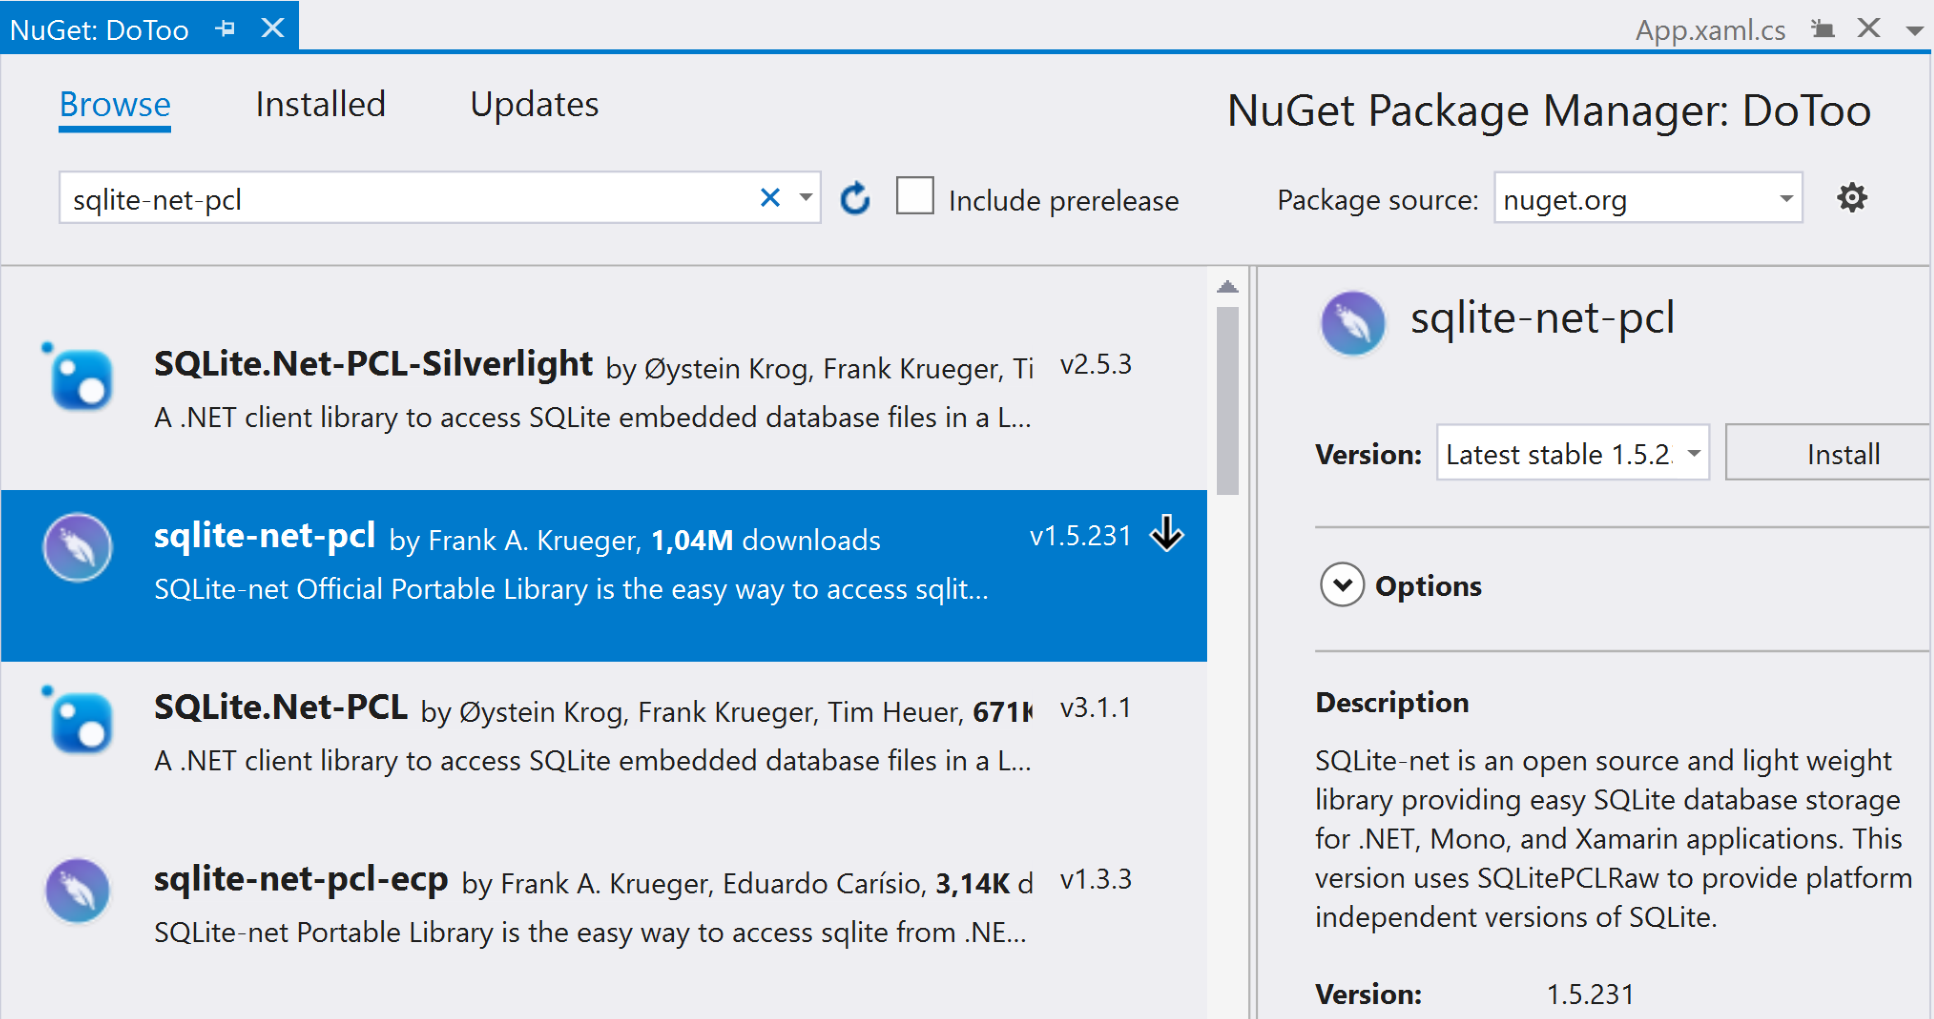This screenshot has height=1019, width=1934.
Task: Click version value 1.5.231 in details
Action: [x=1590, y=994]
